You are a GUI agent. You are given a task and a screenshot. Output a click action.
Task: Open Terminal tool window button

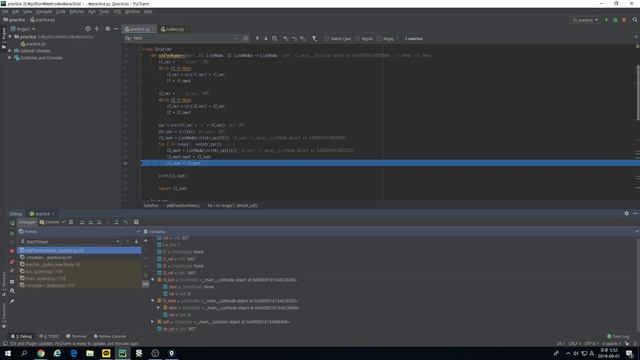(76, 336)
